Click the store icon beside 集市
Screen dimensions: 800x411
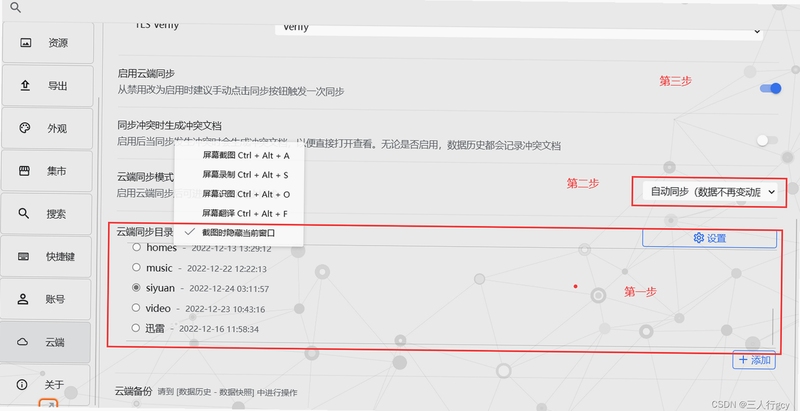coord(24,171)
